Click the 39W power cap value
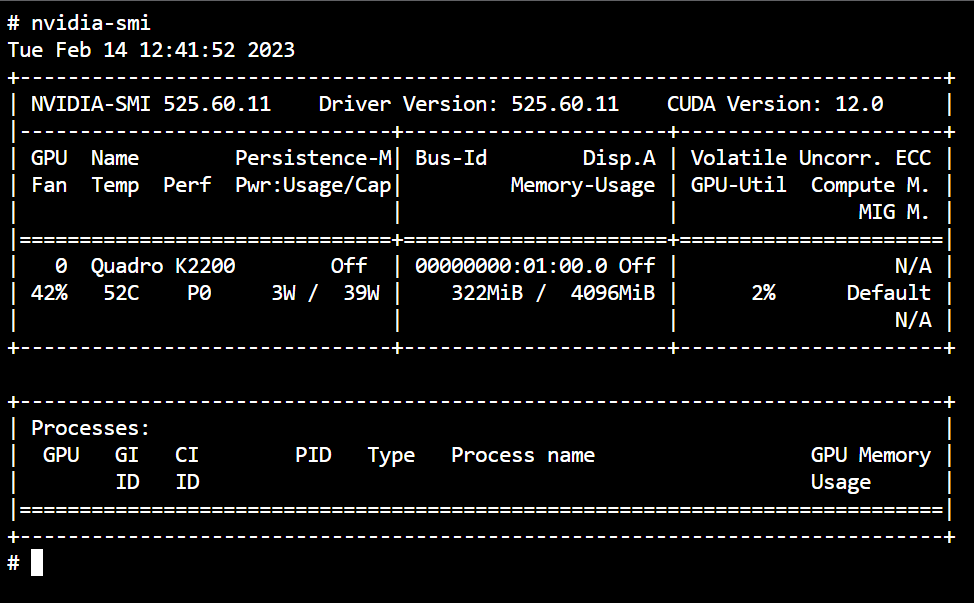This screenshot has width=974, height=603. pos(362,292)
